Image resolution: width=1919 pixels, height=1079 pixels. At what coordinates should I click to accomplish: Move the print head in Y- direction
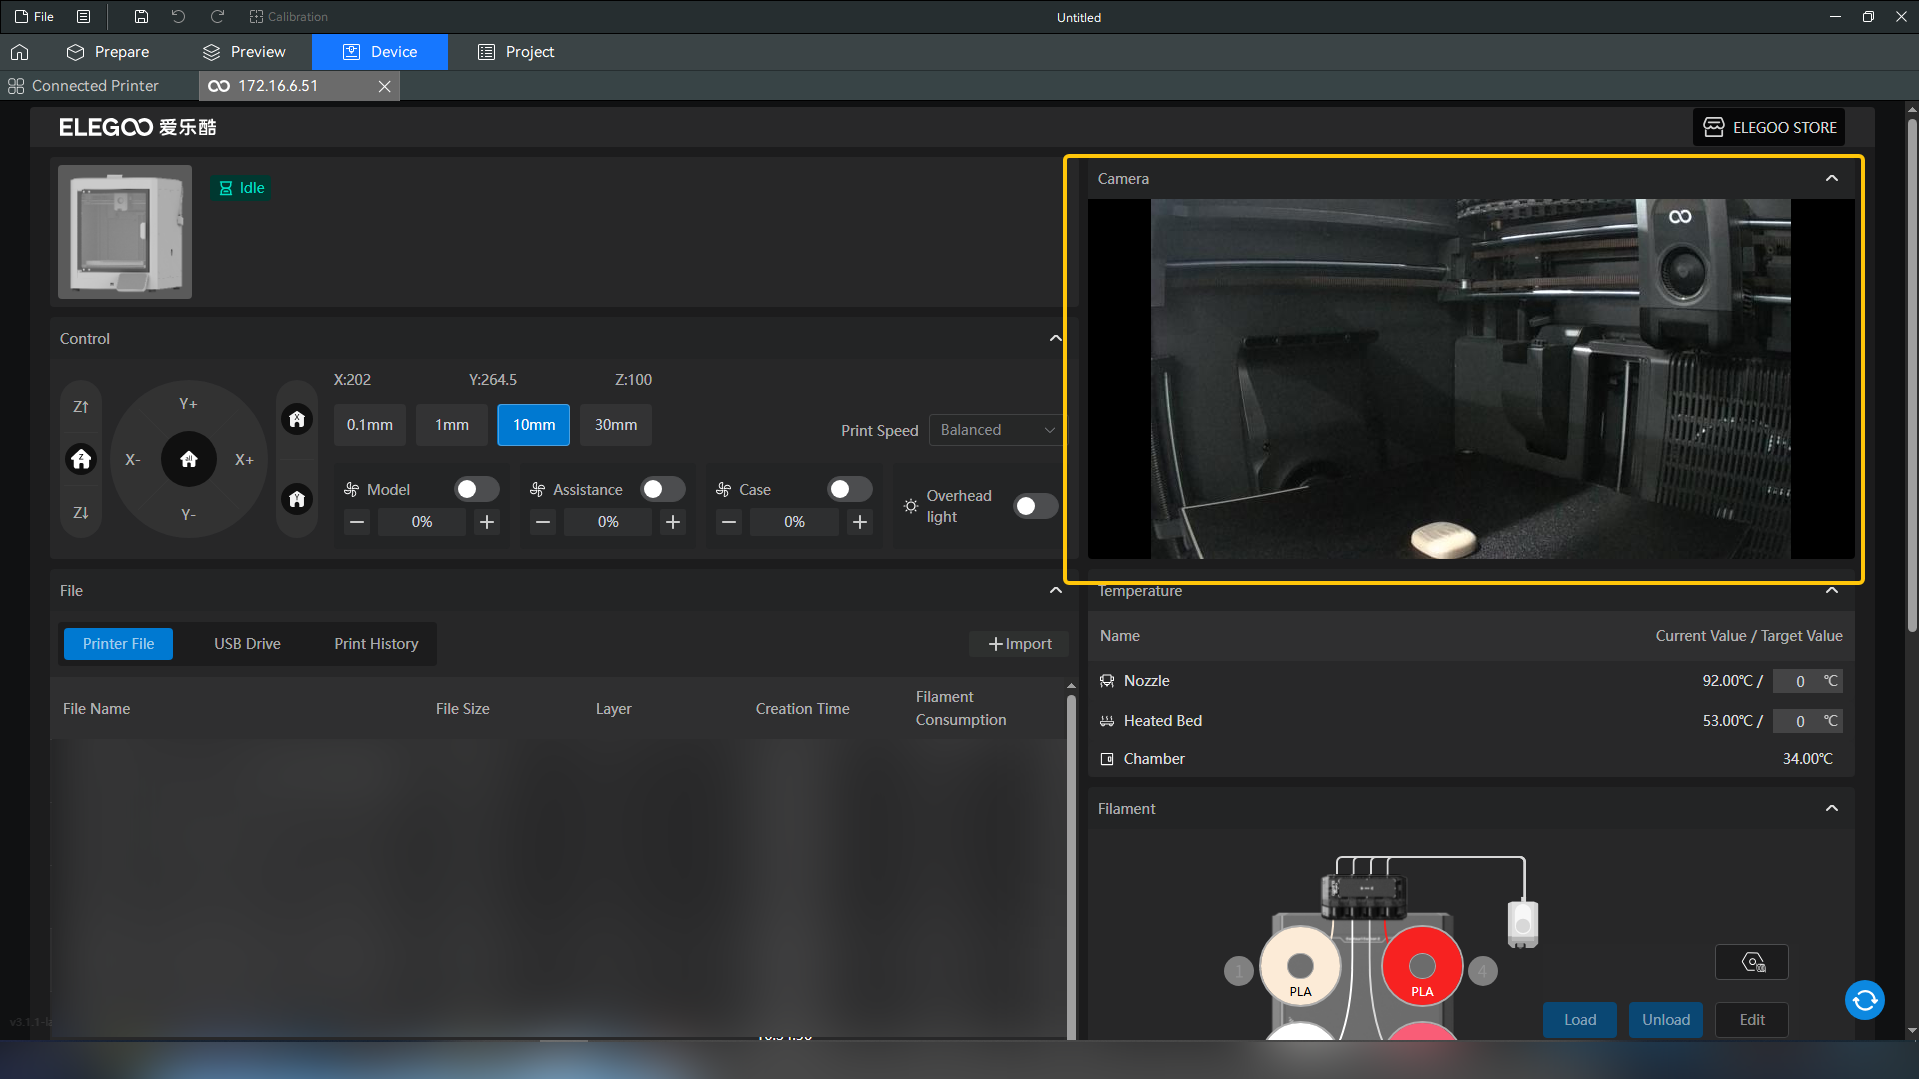point(188,514)
